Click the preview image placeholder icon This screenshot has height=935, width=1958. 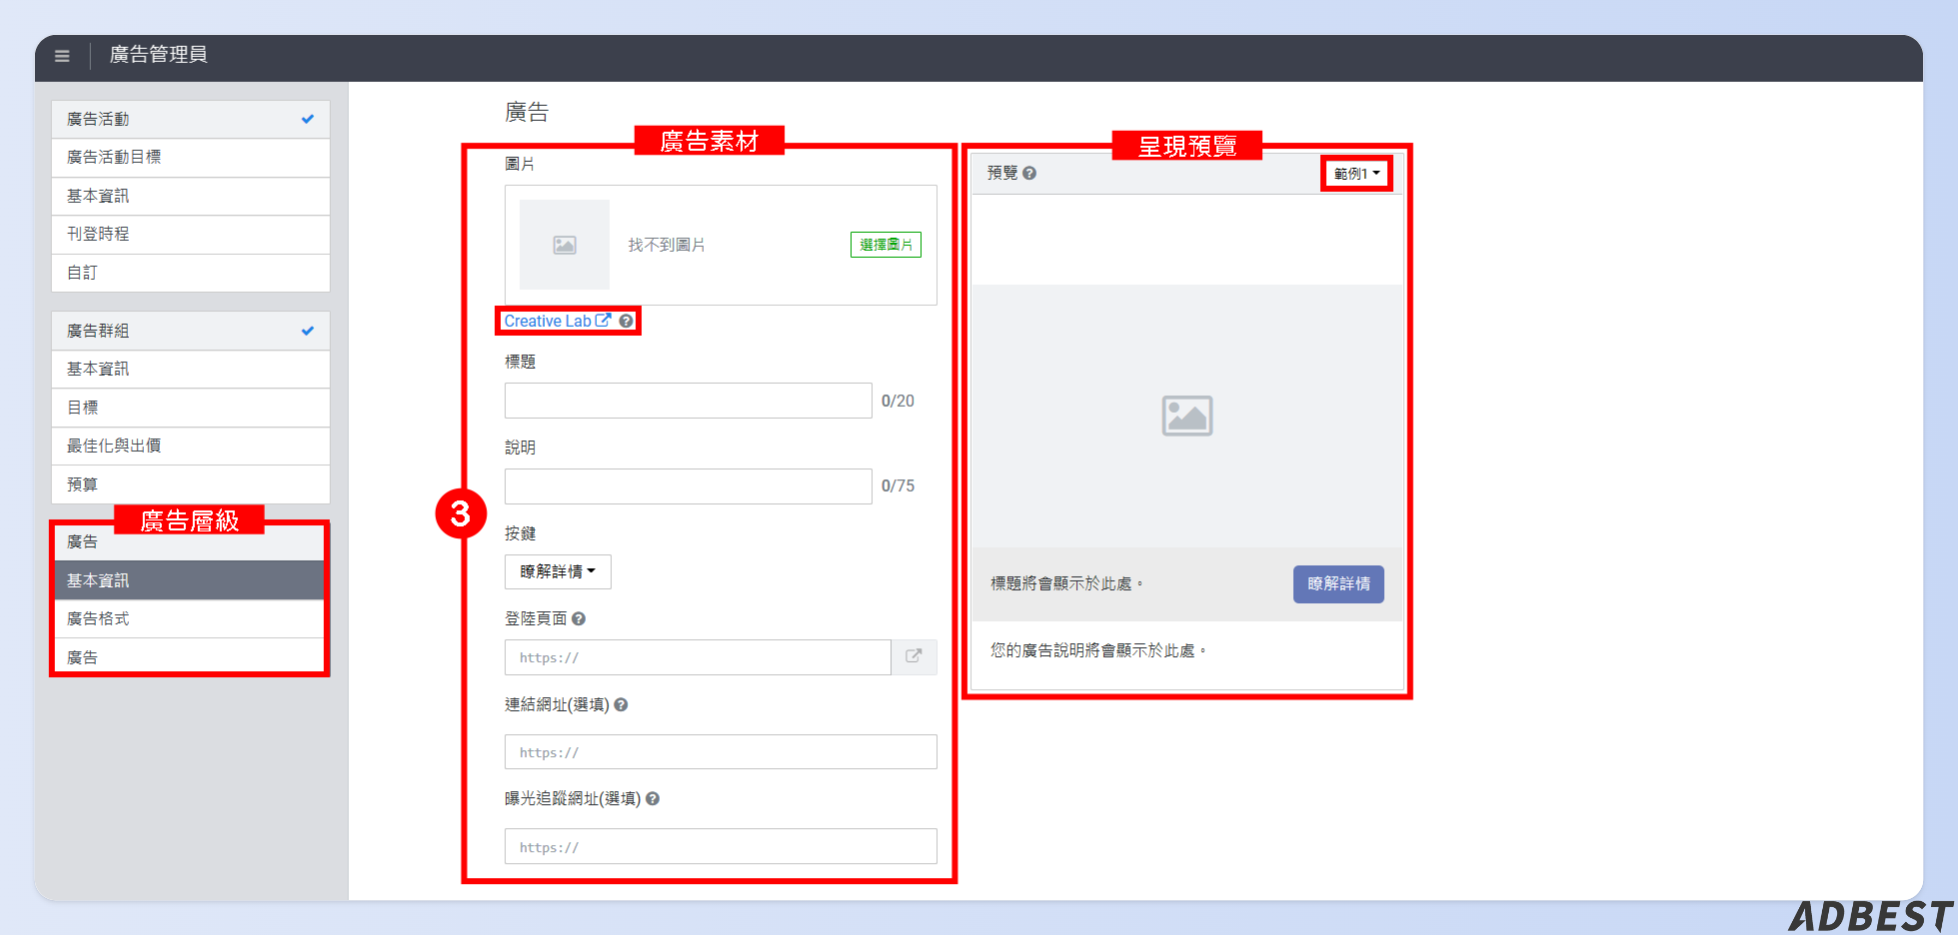coord(1187,416)
